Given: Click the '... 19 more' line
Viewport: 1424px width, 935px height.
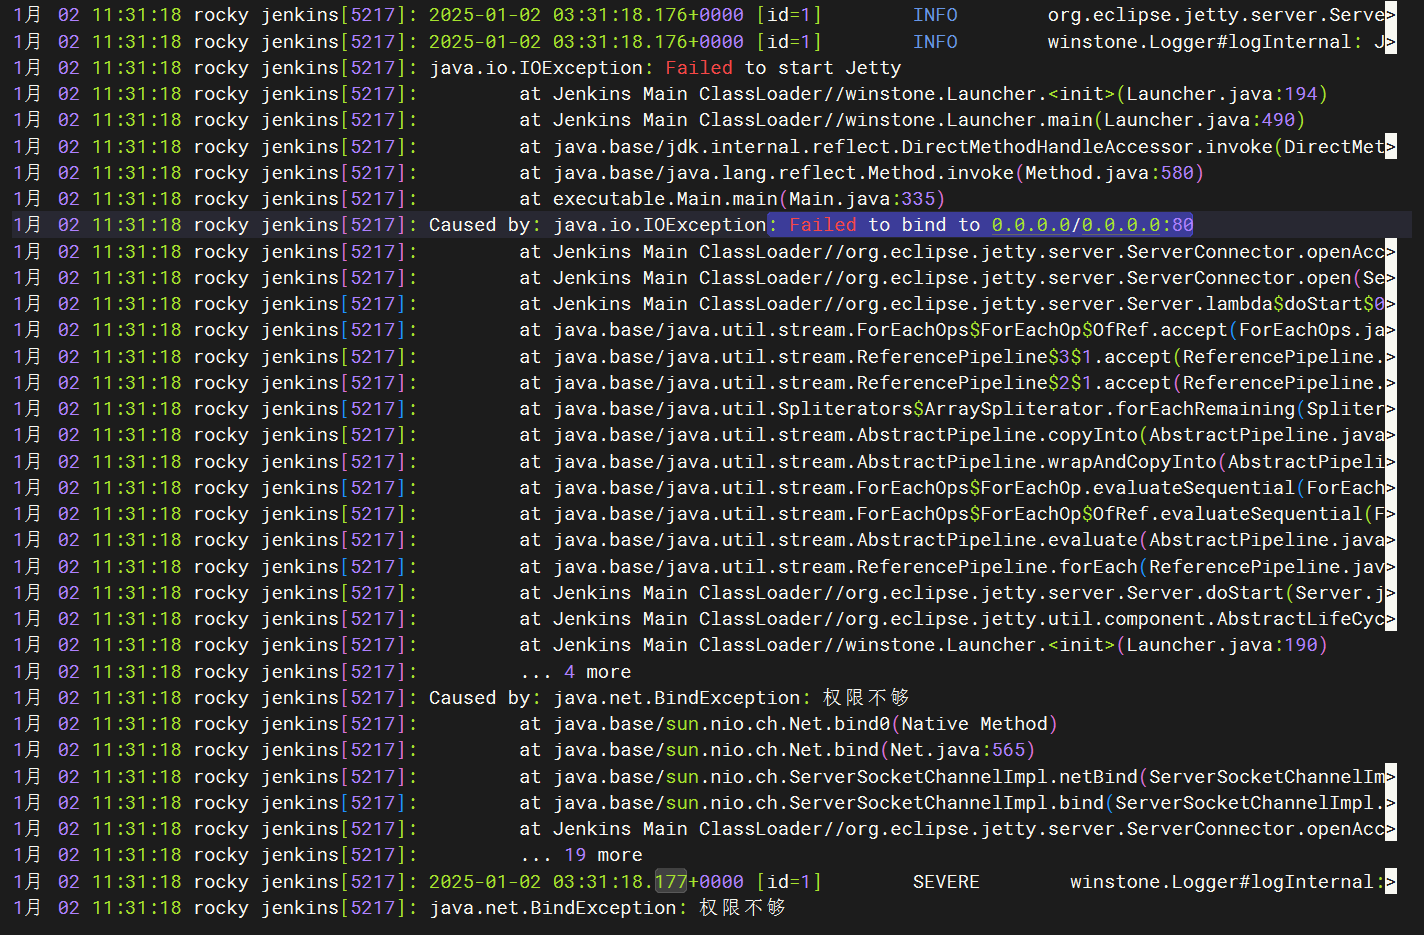Looking at the screenshot, I should point(581,855).
